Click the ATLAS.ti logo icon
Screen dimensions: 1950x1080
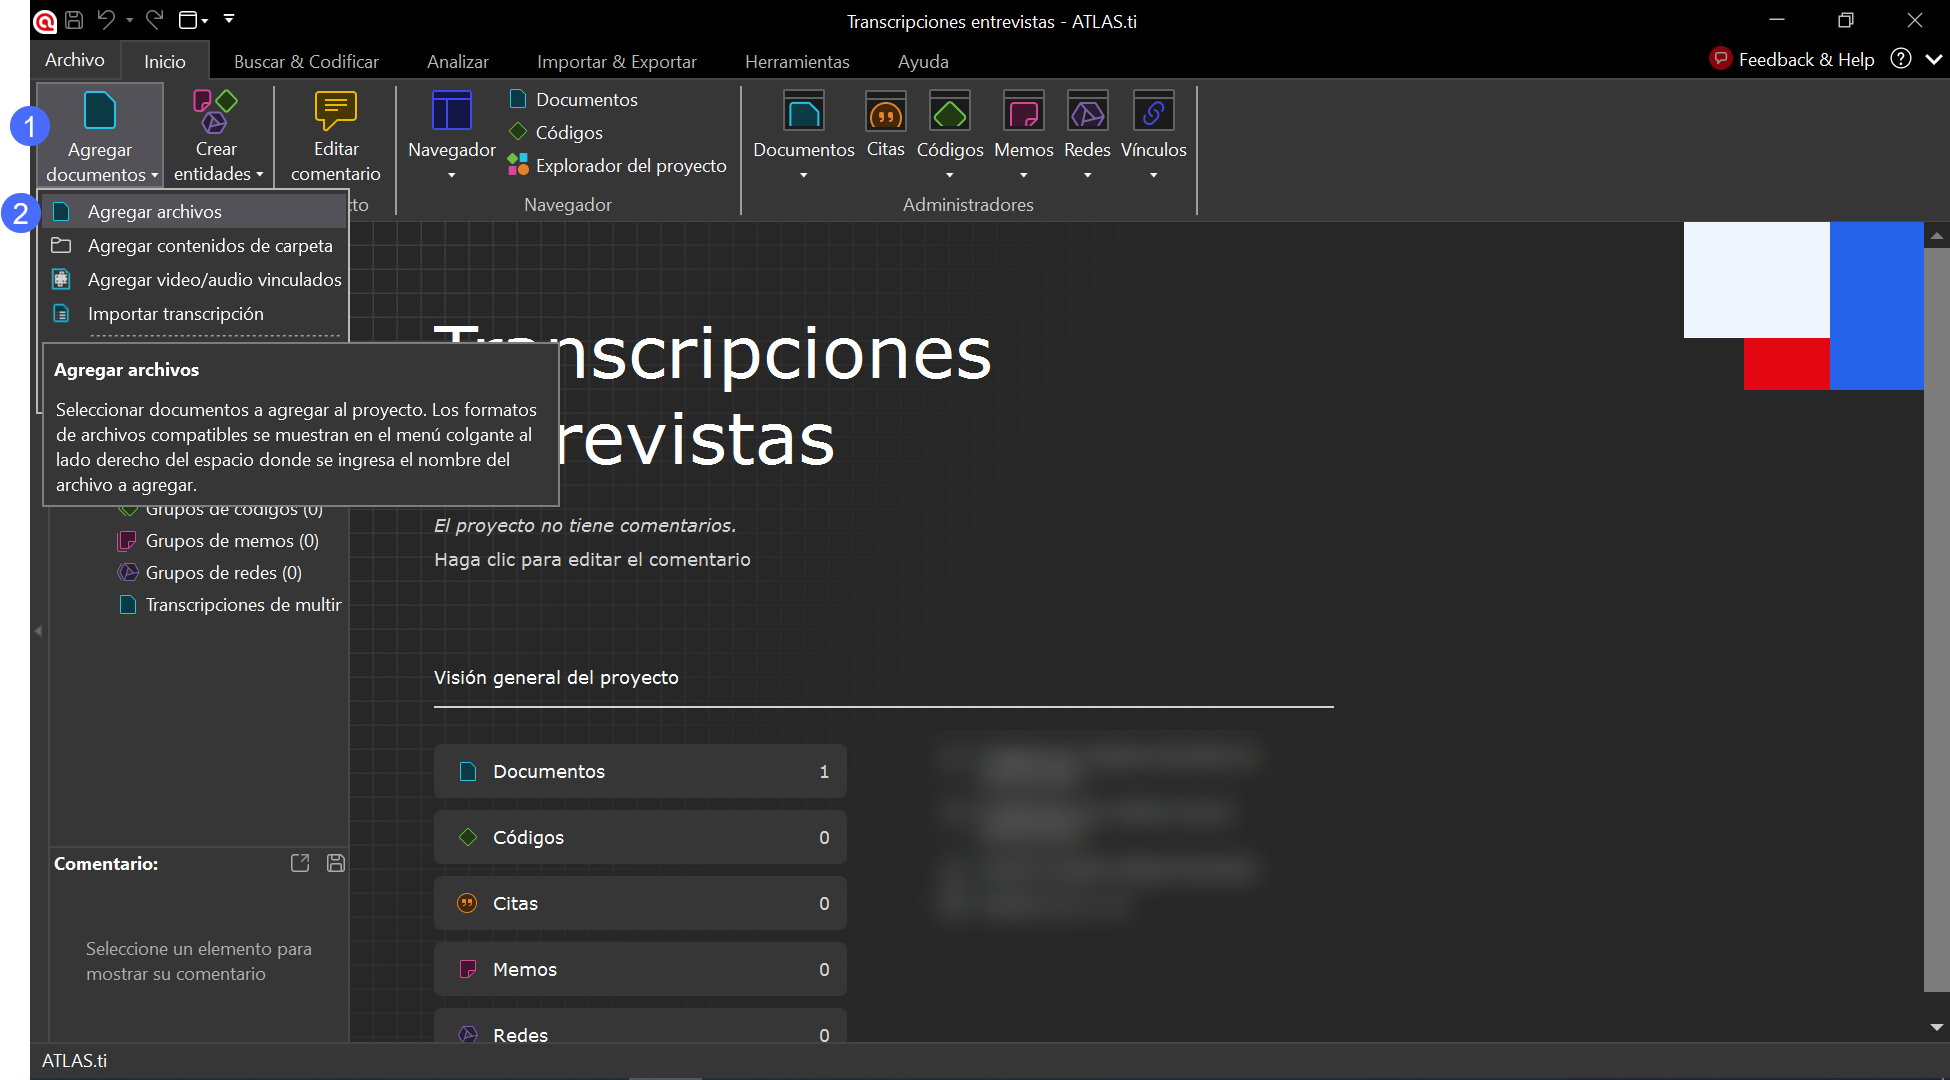tap(45, 21)
